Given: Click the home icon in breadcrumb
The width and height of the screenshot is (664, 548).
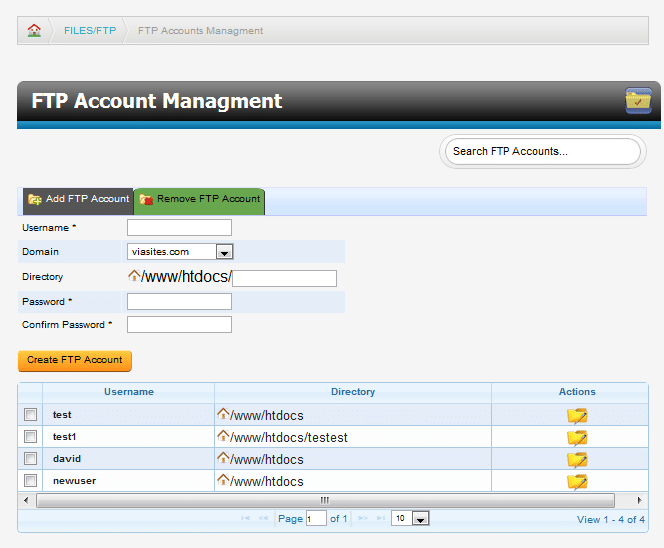Looking at the screenshot, I should 35,30.
